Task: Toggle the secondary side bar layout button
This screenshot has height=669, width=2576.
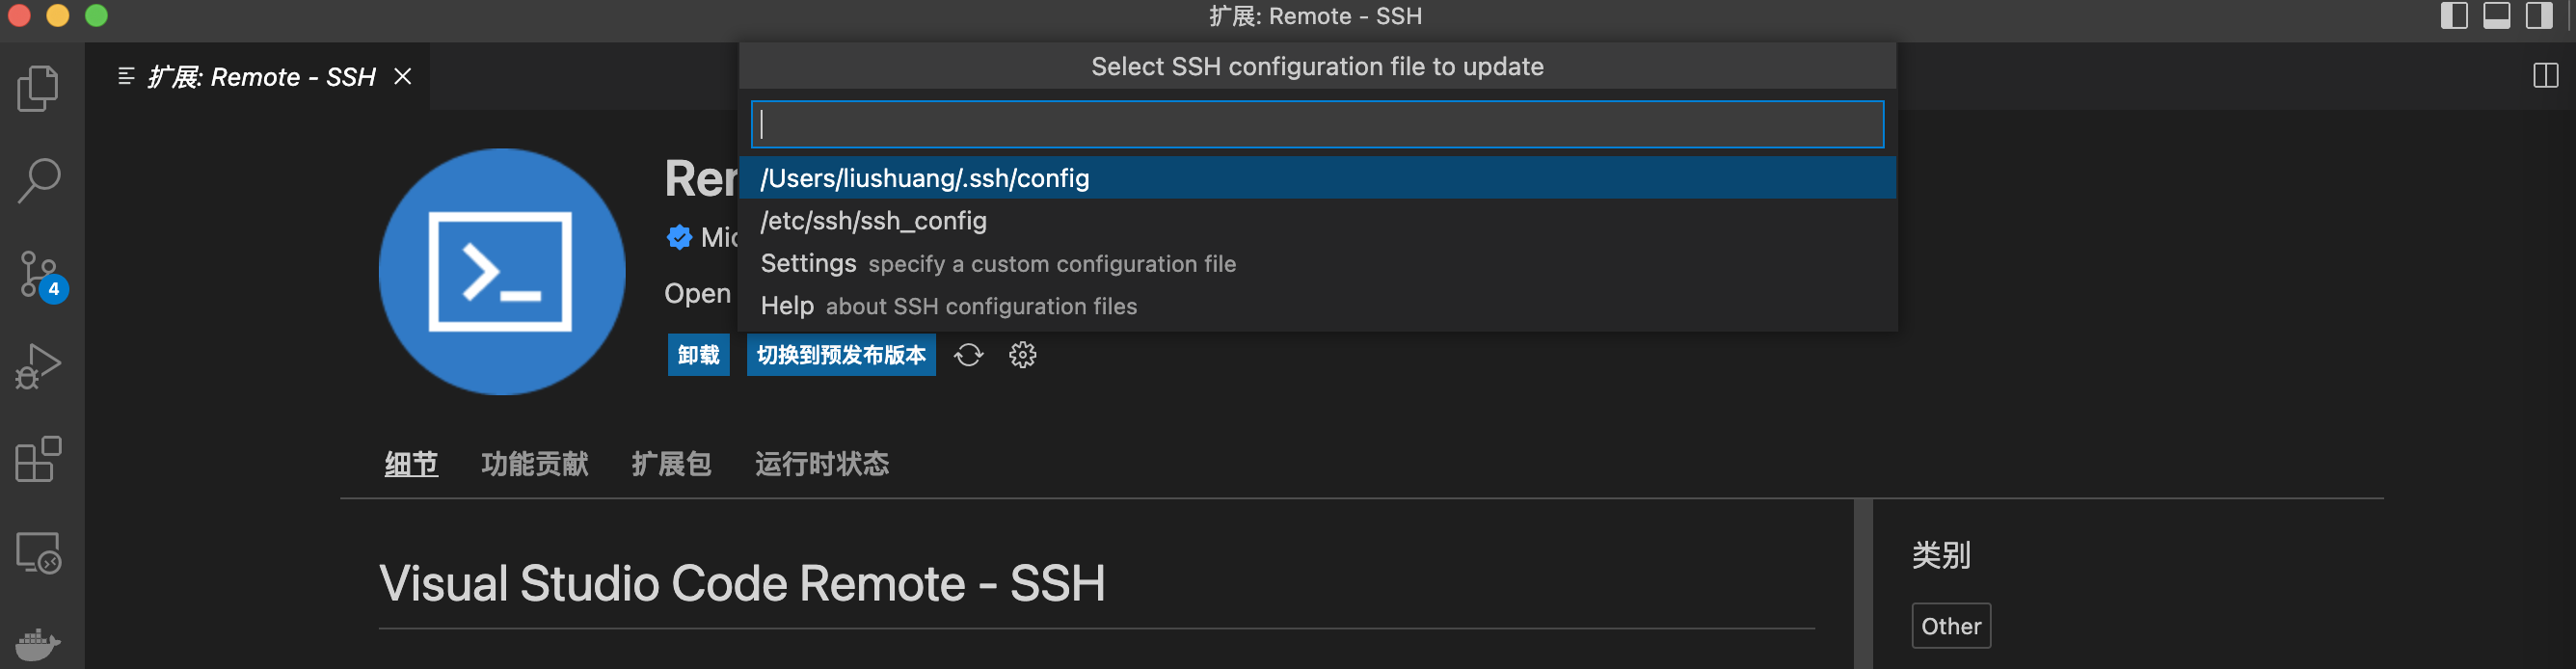Action: click(x=2538, y=16)
